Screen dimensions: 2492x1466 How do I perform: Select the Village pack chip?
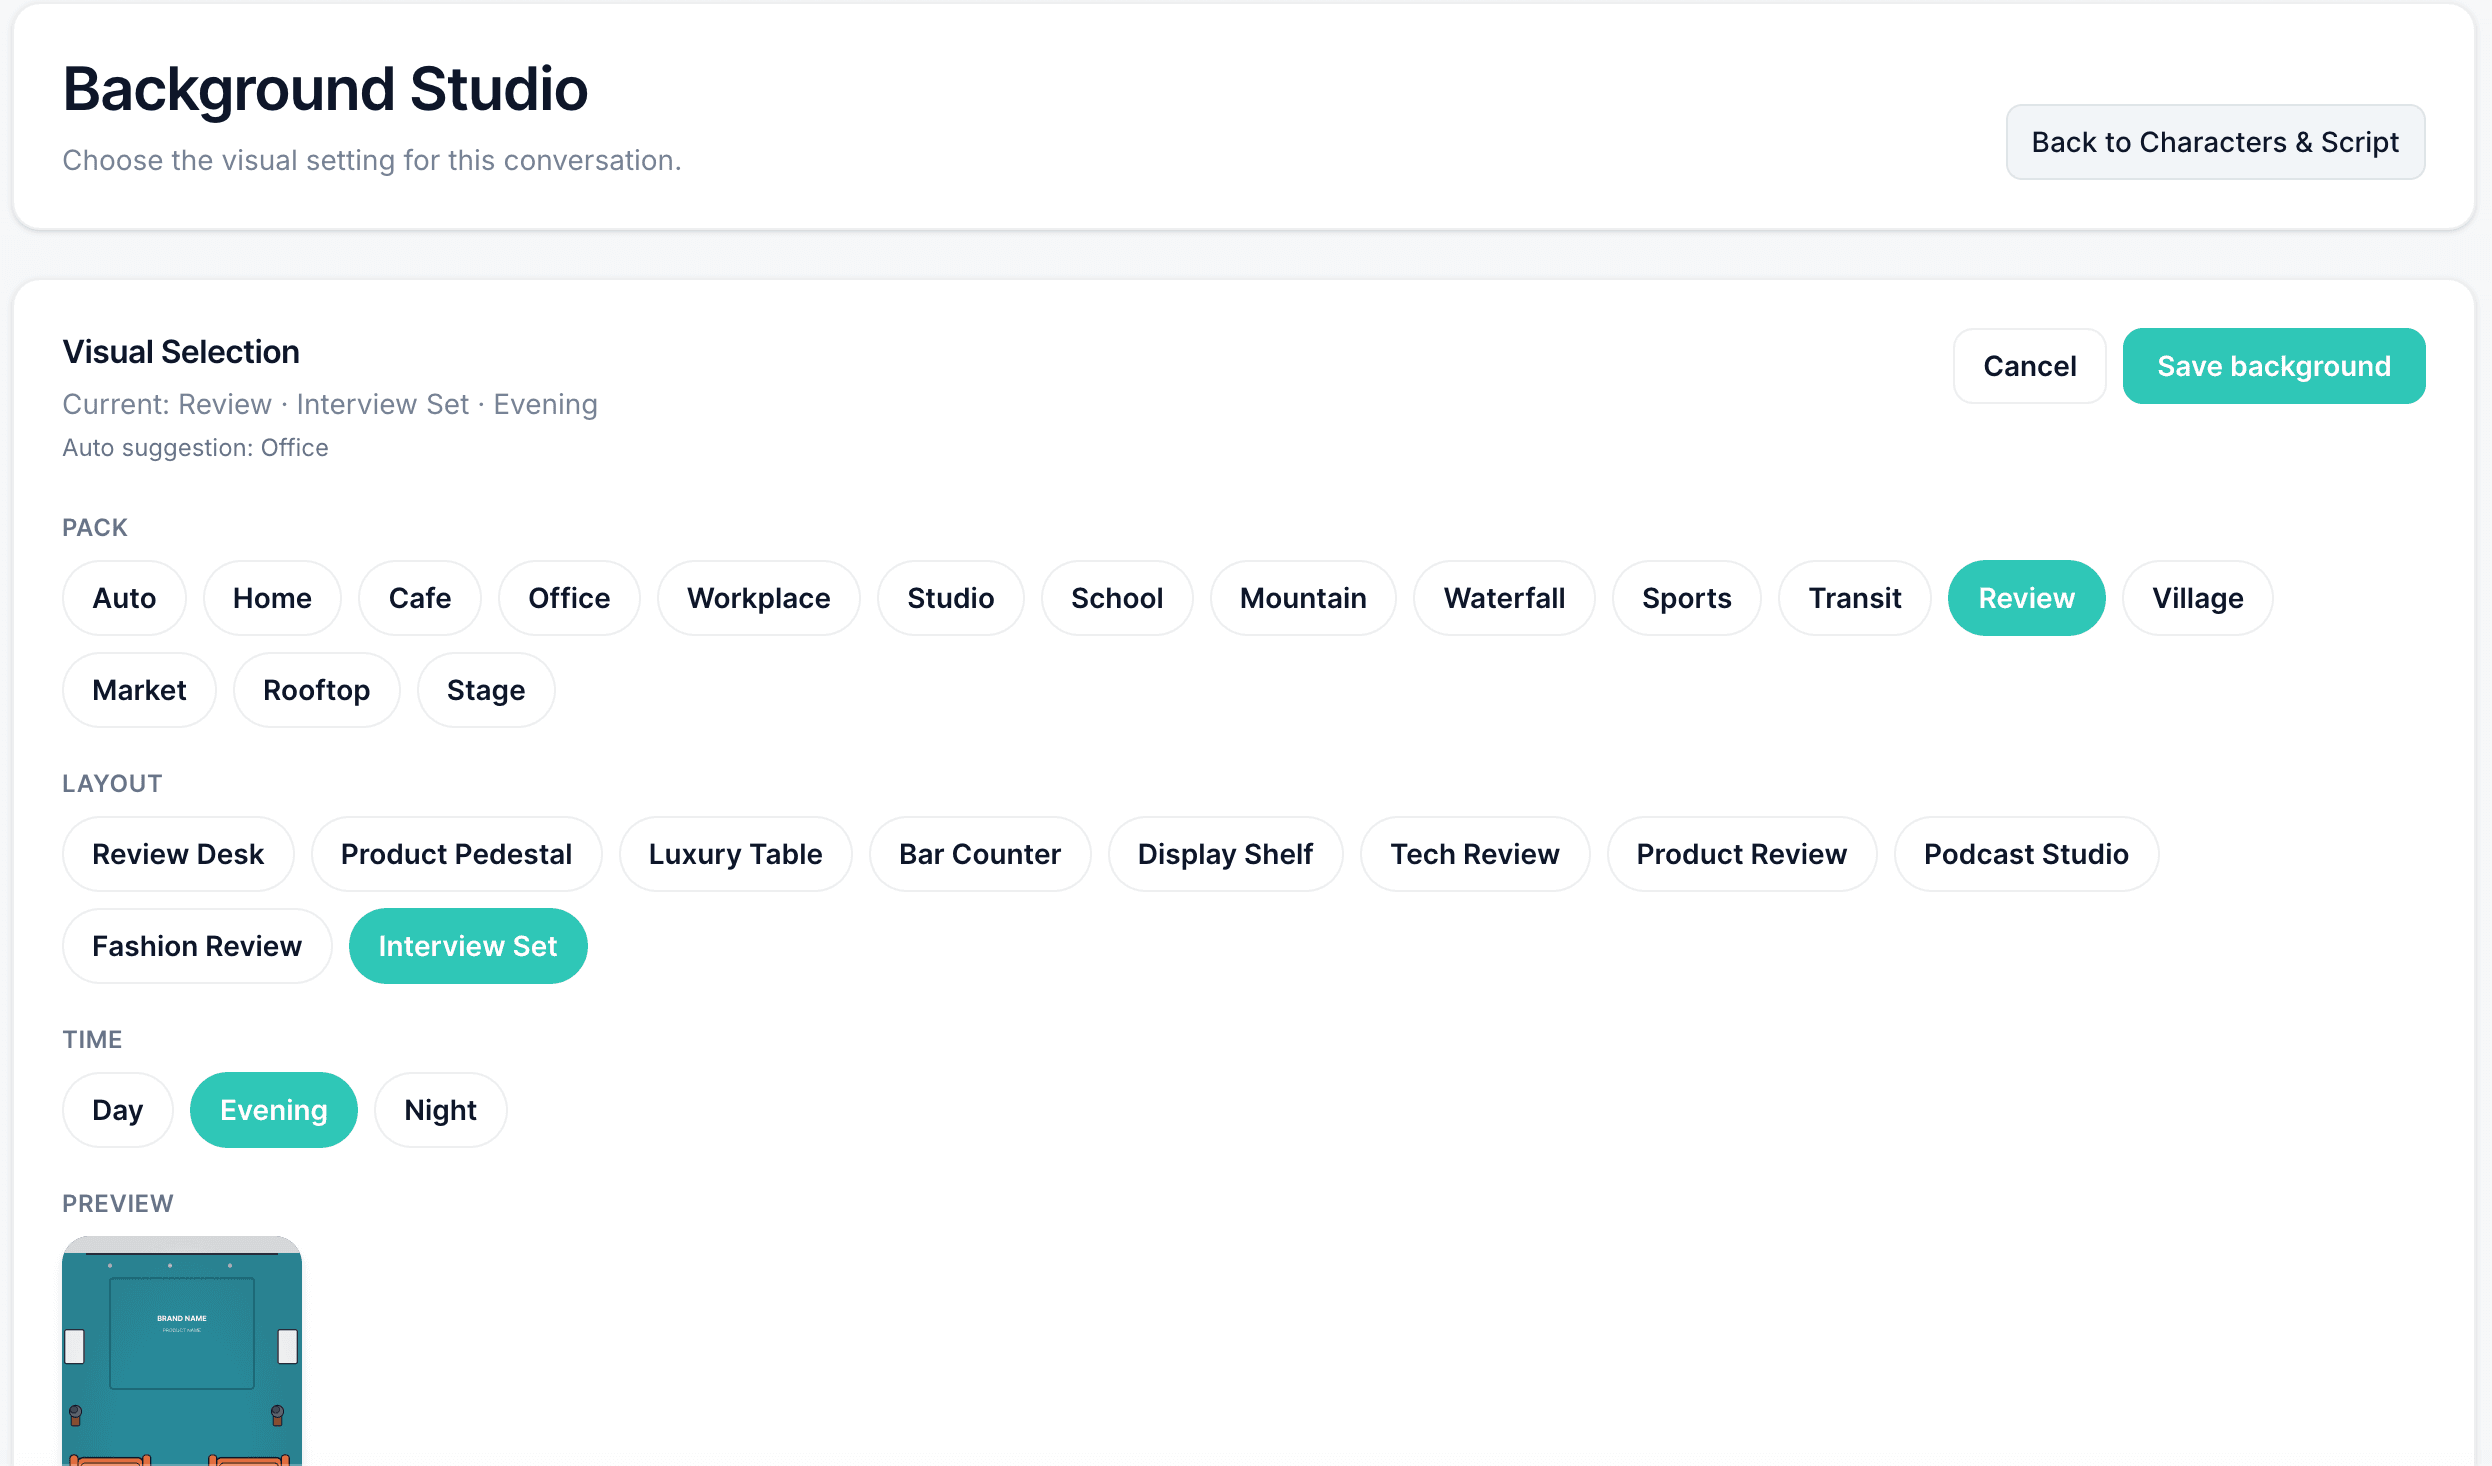pos(2197,598)
